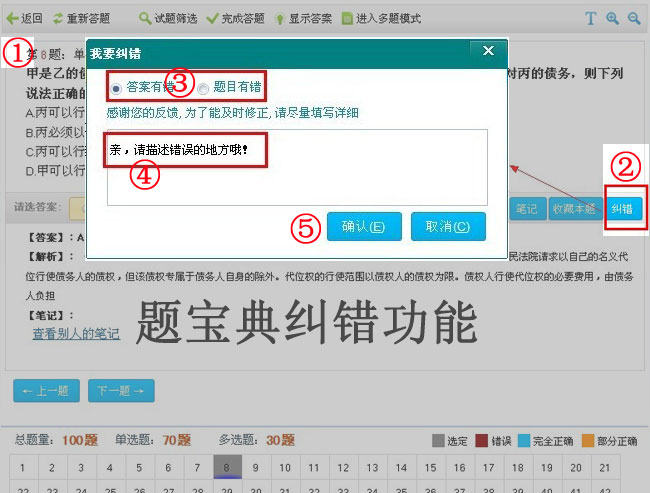The image size is (650, 493).
Task: Click the 70题 single-choice count
Action: [x=177, y=440]
